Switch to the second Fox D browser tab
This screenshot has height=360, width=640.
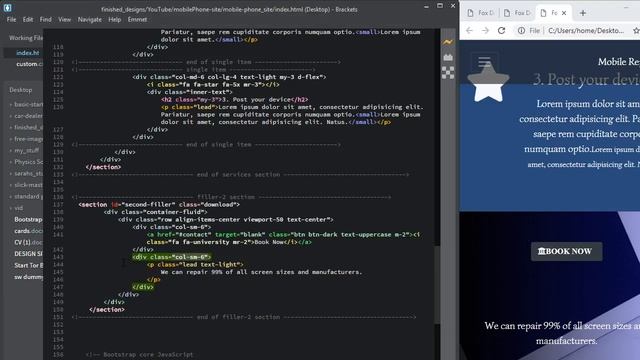(517, 13)
